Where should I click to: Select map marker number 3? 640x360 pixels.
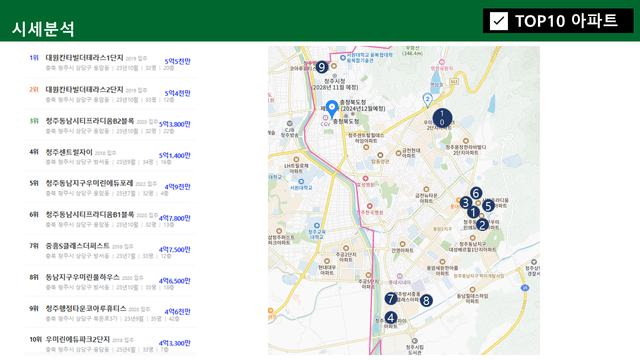coord(466,202)
